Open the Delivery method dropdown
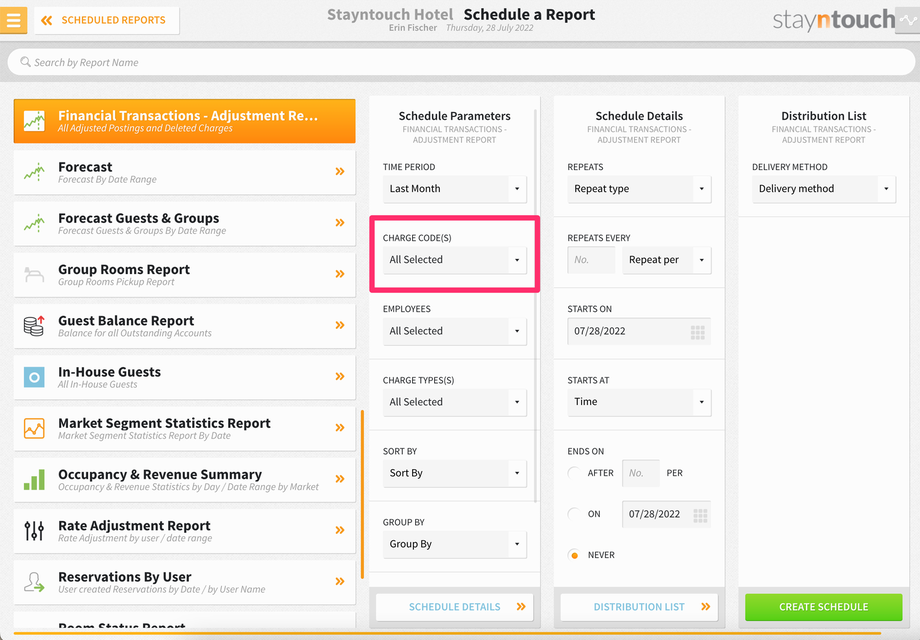Screen dimensions: 920x640 pos(824,189)
